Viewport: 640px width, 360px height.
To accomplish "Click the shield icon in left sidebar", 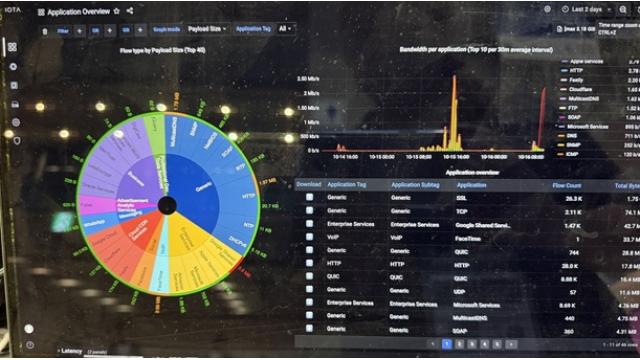I will pyautogui.click(x=16, y=141).
